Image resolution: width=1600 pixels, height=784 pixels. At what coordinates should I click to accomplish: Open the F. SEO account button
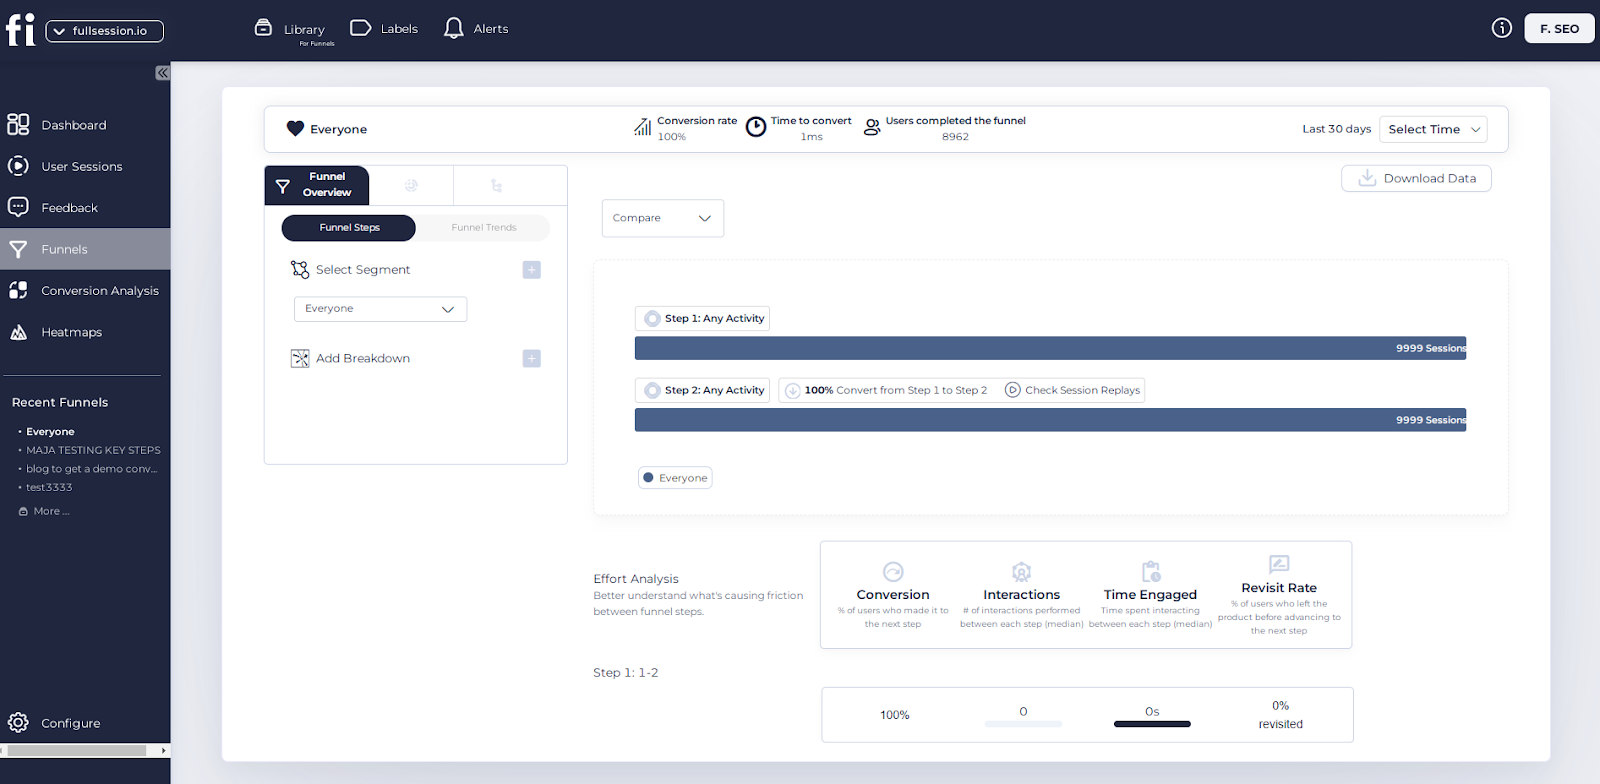[1559, 29]
